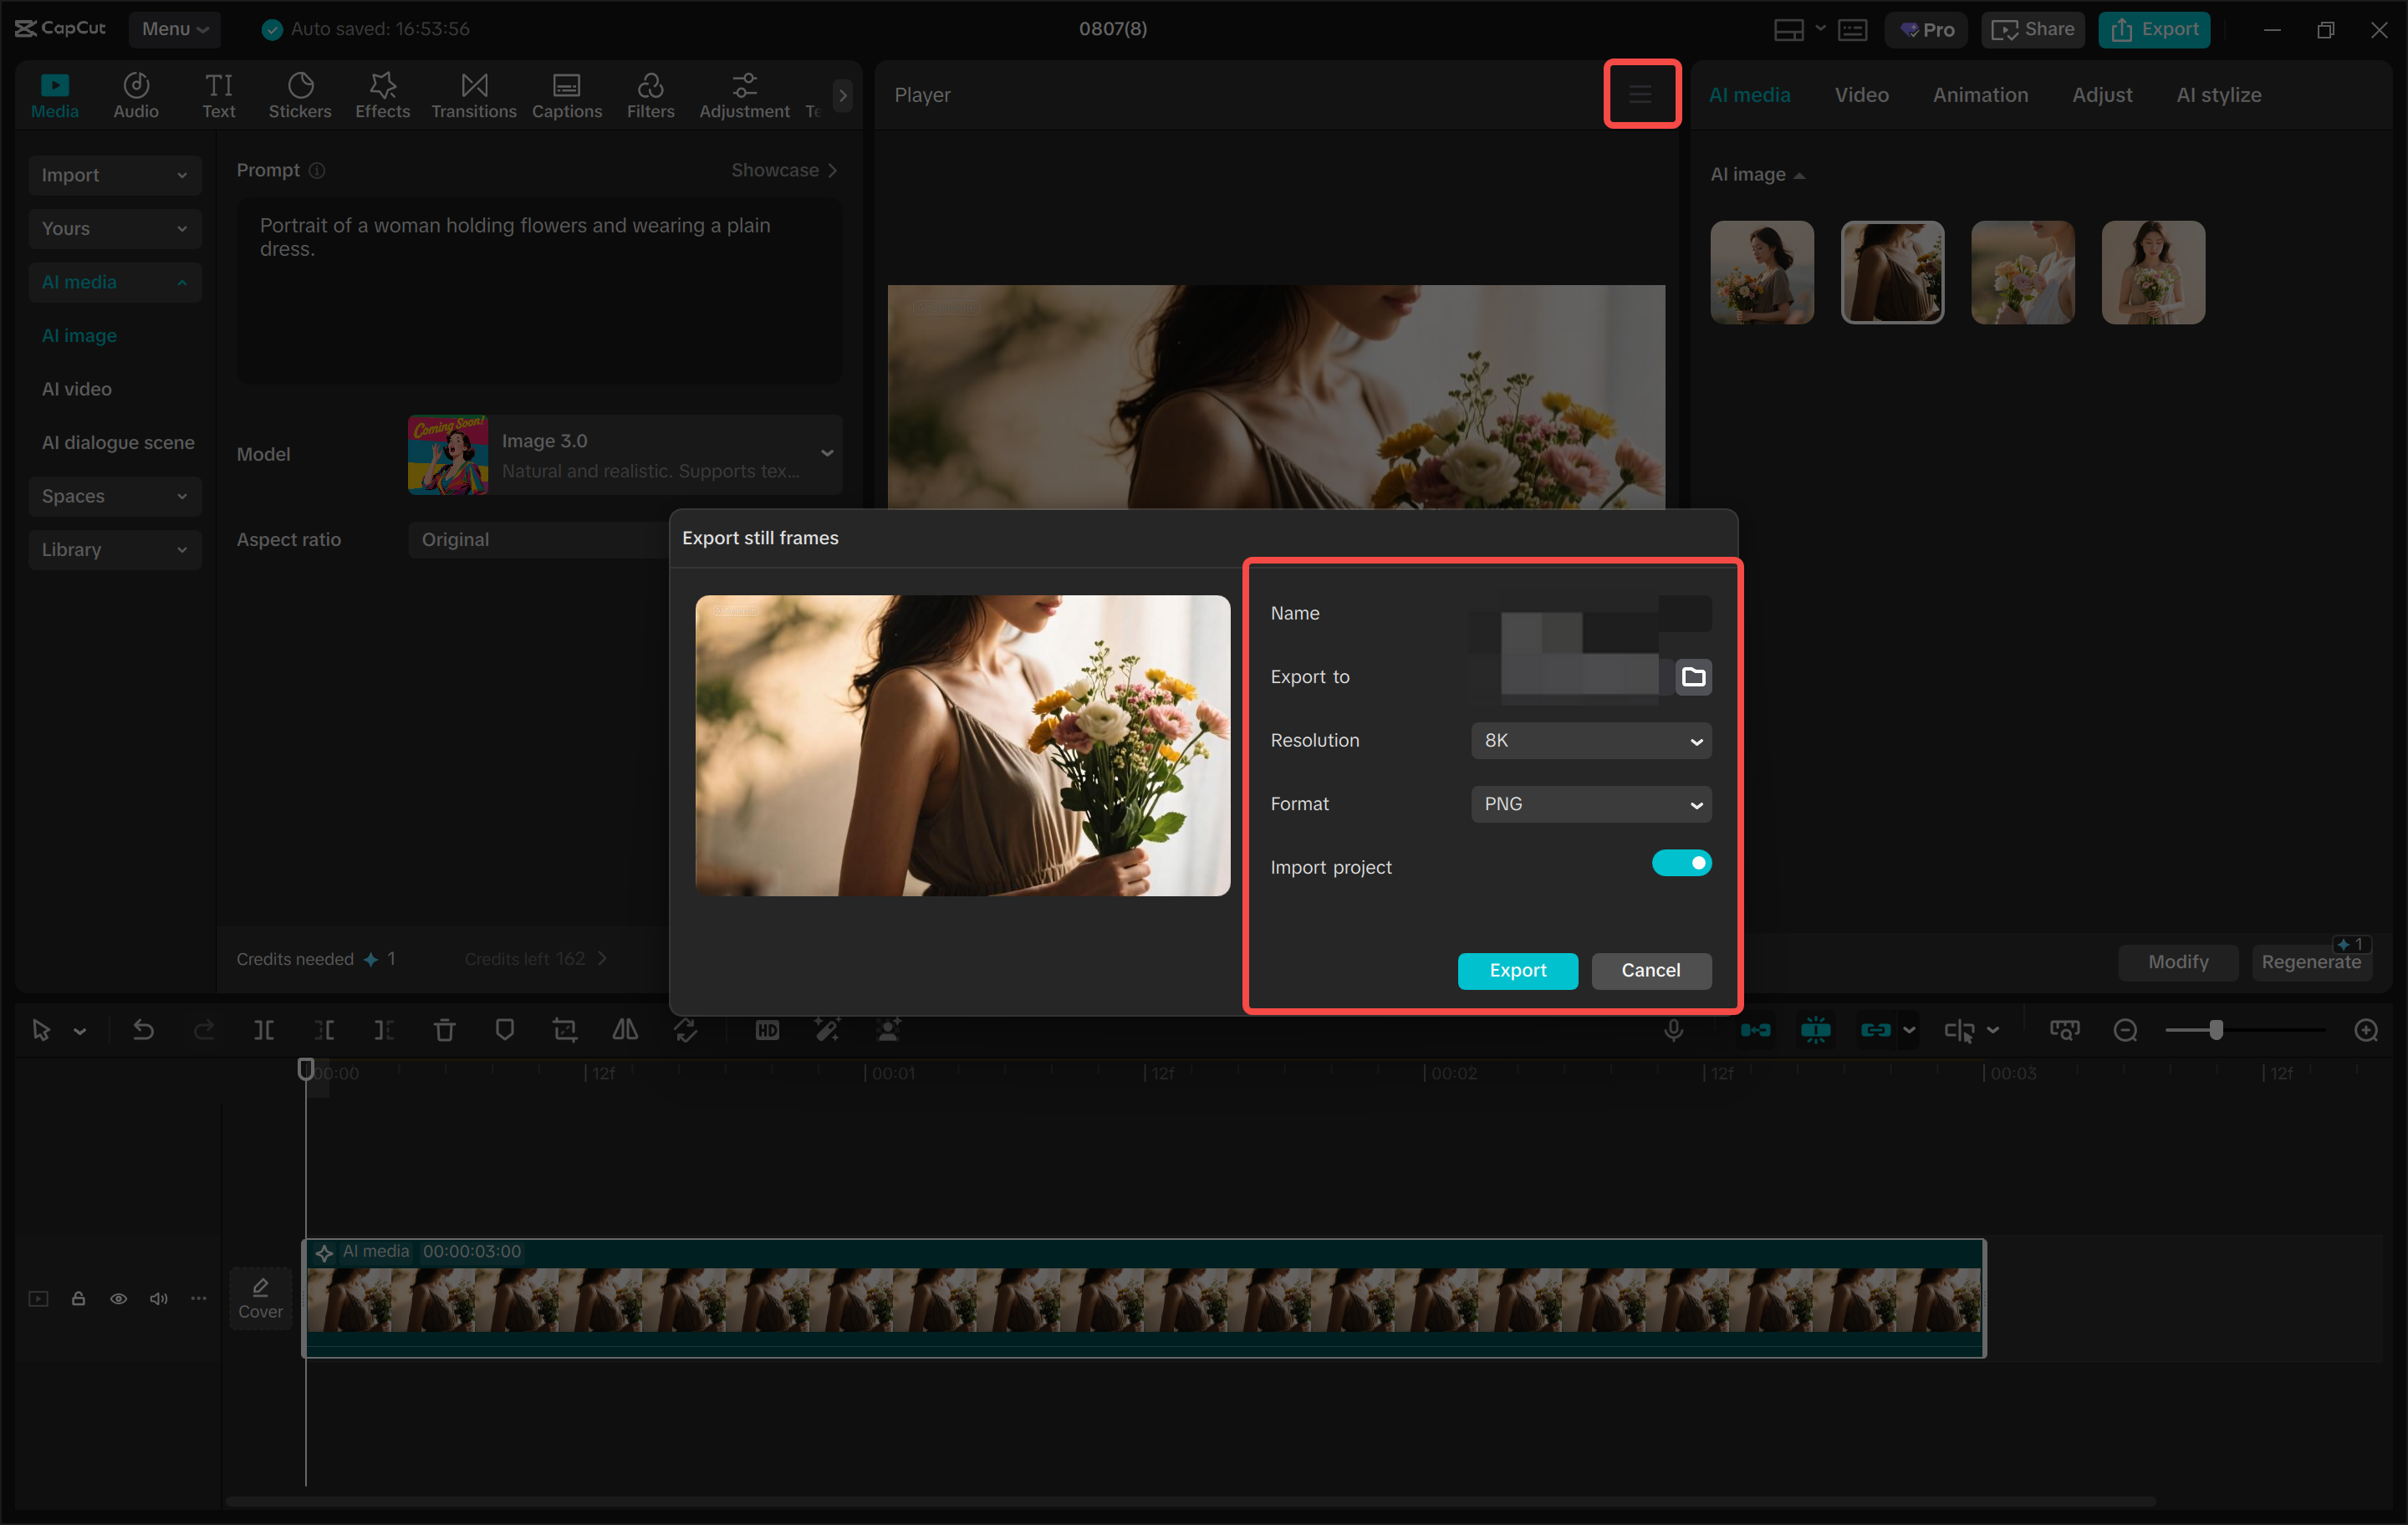
Task: Open the Stickers panel
Action: point(300,95)
